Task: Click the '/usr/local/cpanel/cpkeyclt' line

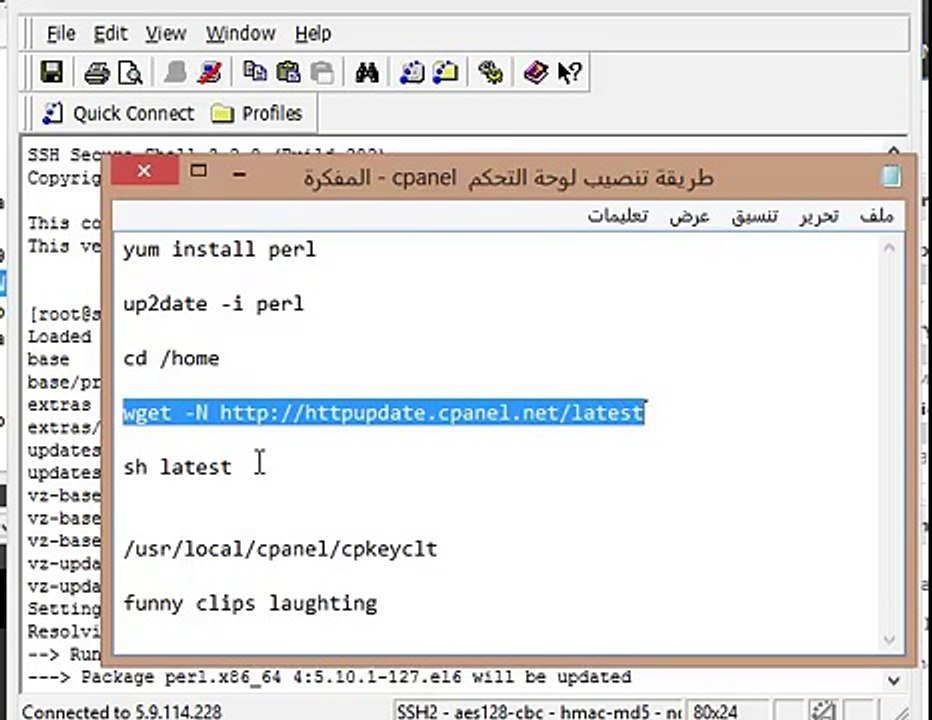Action: 281,549
